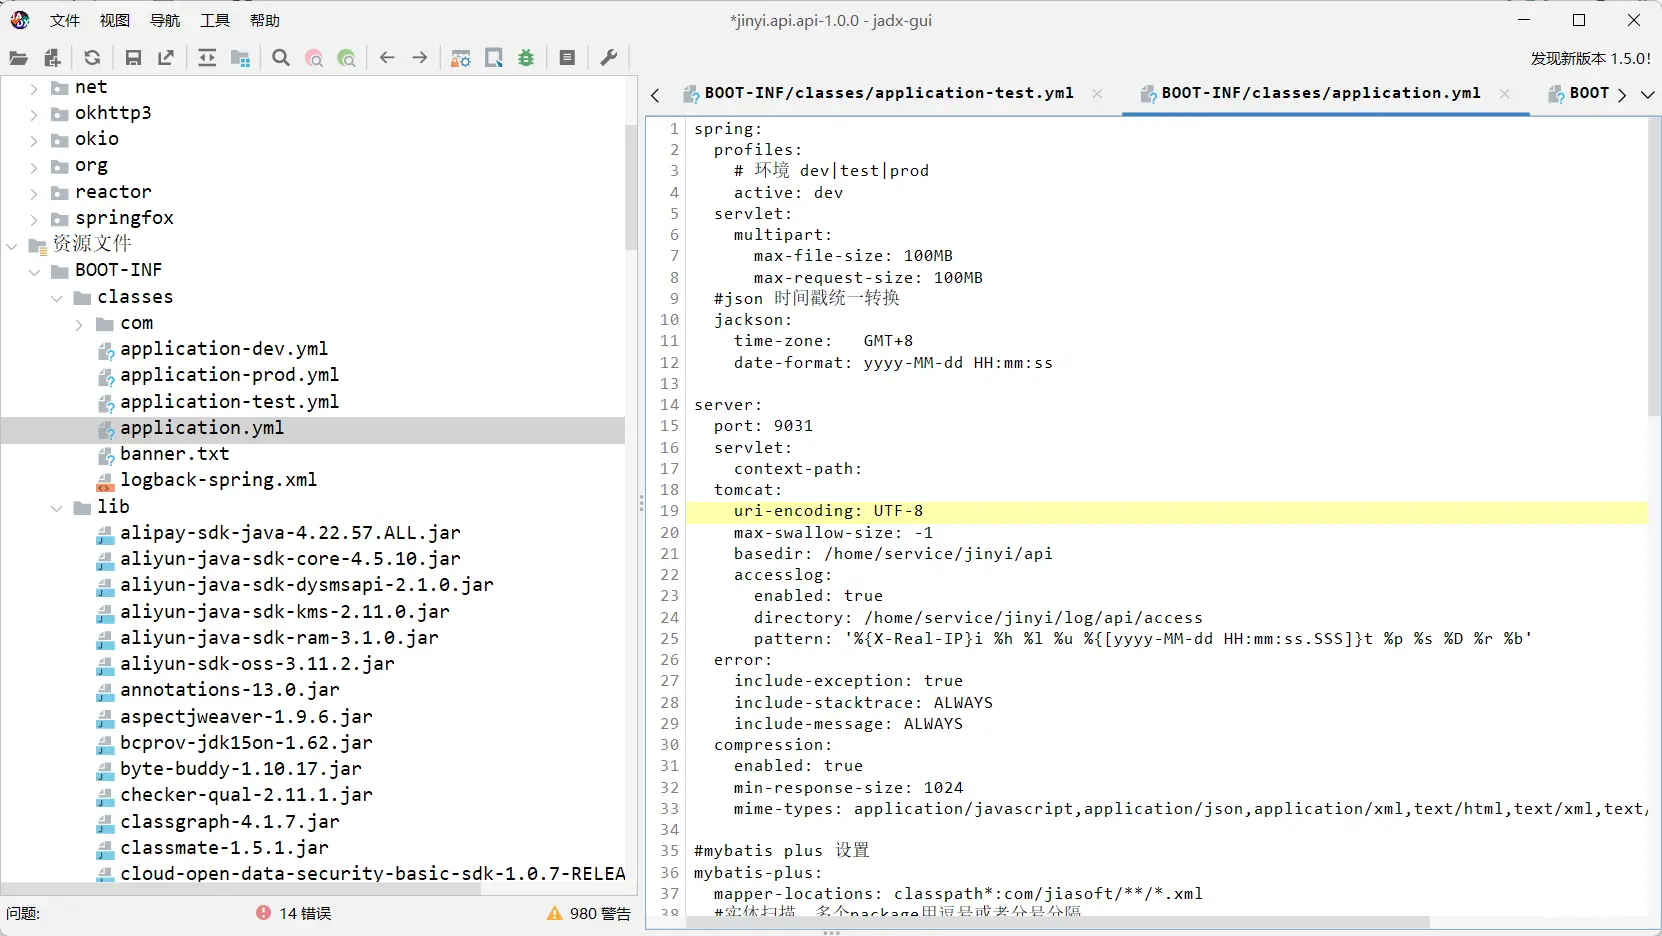The width and height of the screenshot is (1662, 936).
Task: Select application-test.yml in the tree
Action: pyautogui.click(x=229, y=402)
